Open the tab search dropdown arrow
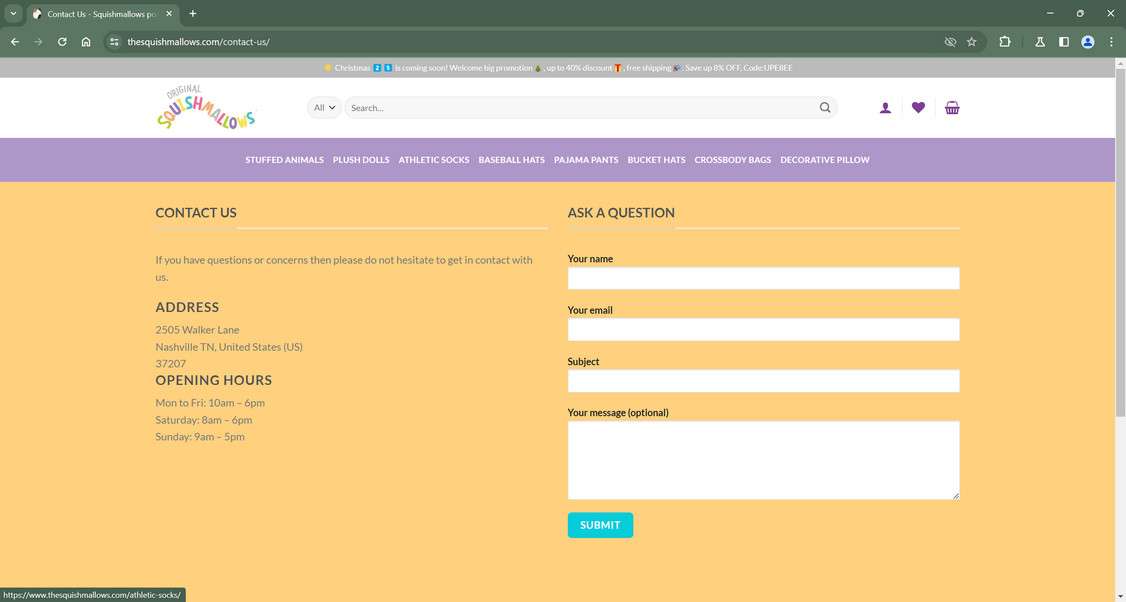This screenshot has height=602, width=1126. [x=13, y=14]
